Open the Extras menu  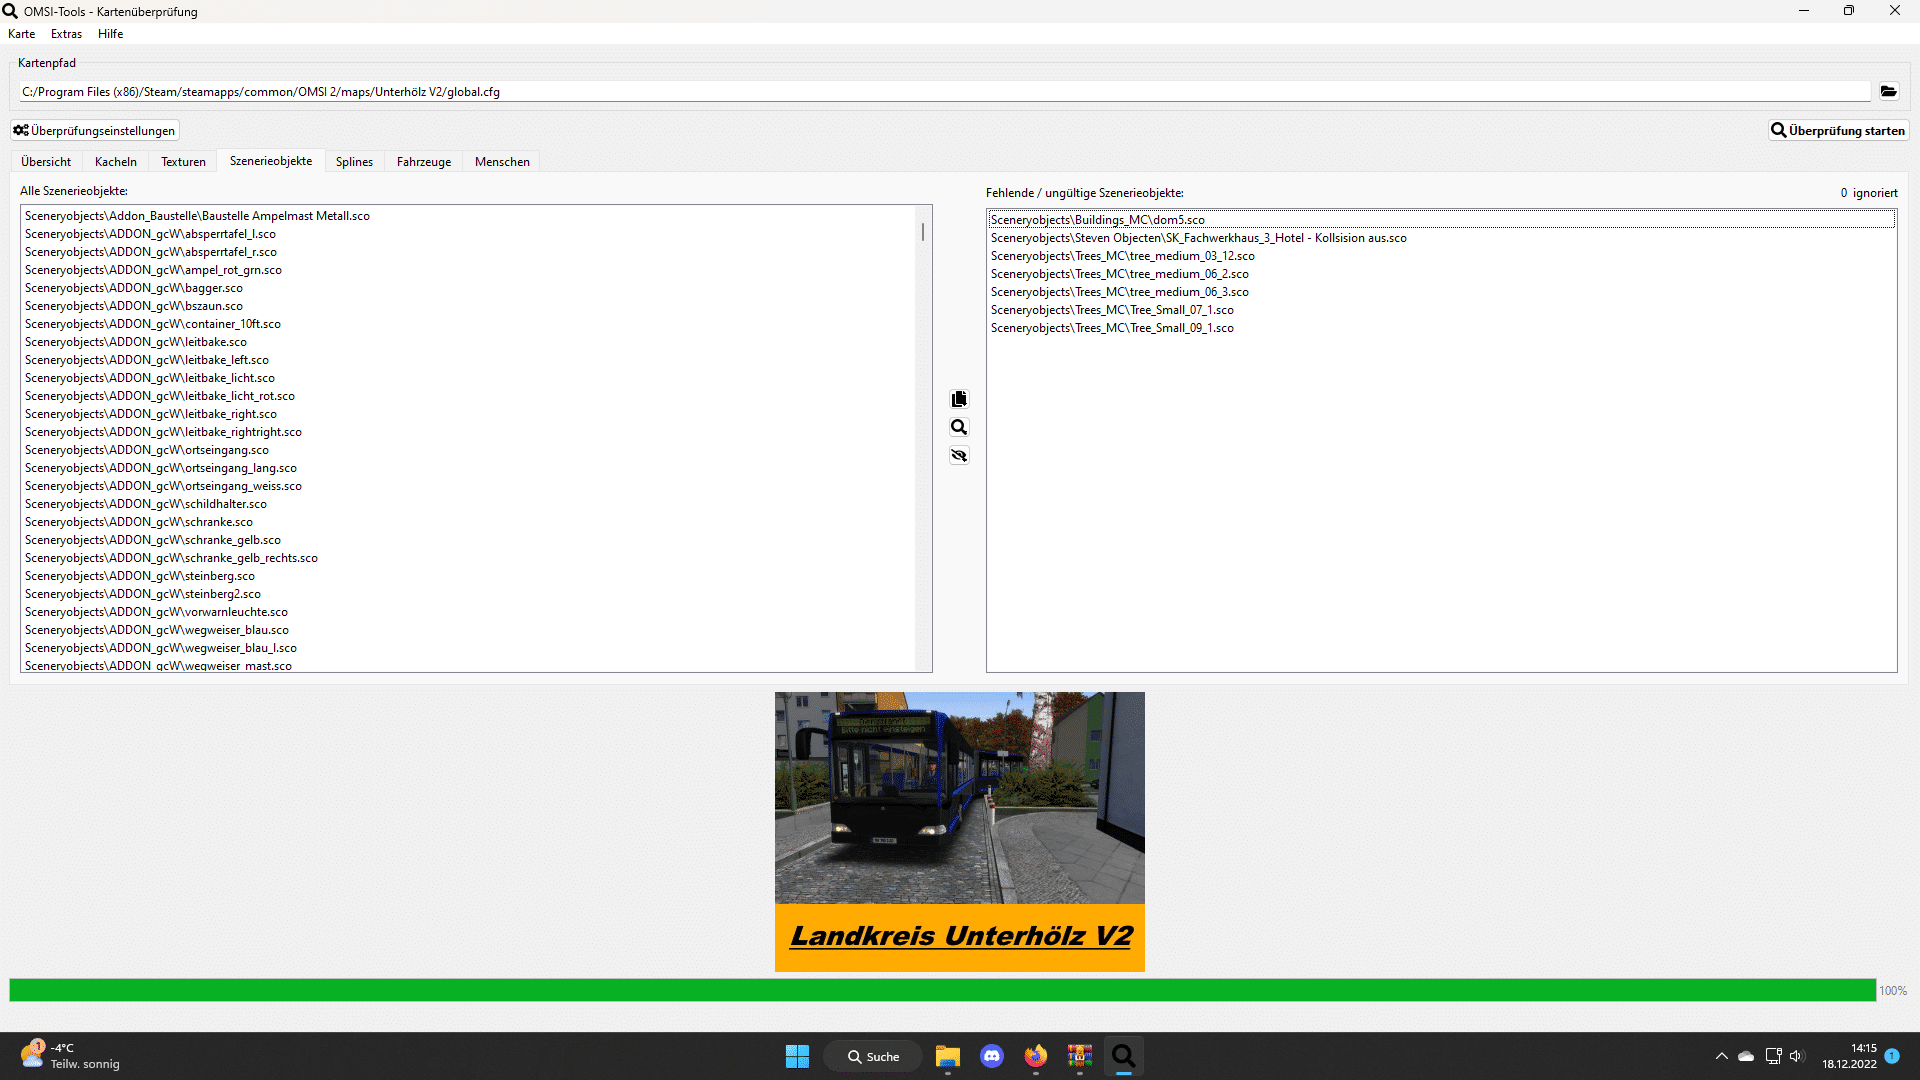click(x=66, y=33)
